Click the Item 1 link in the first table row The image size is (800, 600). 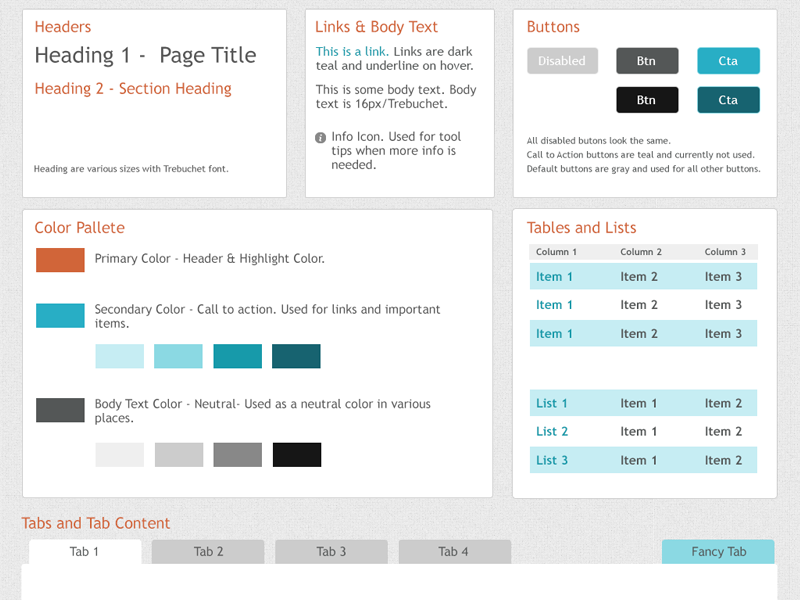click(554, 276)
